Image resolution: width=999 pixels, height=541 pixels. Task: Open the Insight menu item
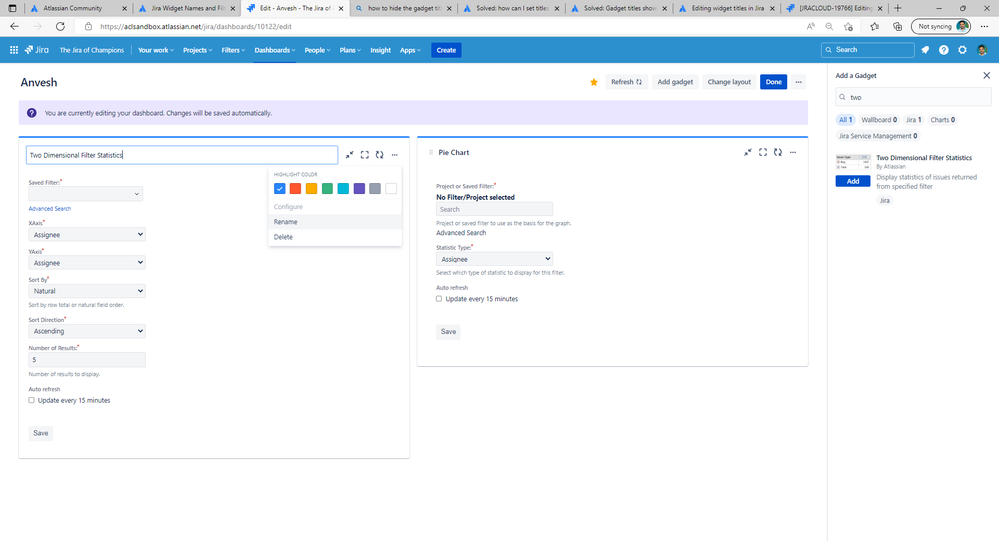coord(380,50)
